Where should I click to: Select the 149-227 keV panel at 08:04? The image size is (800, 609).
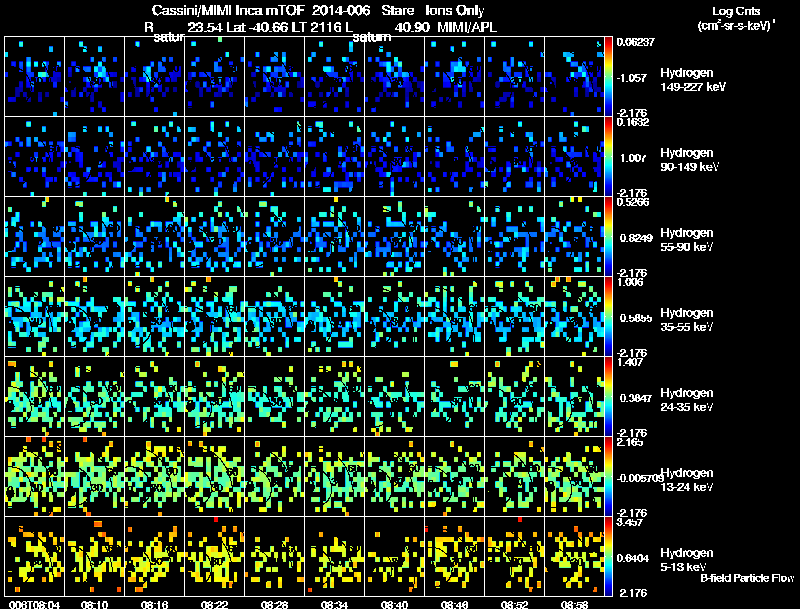click(35, 77)
